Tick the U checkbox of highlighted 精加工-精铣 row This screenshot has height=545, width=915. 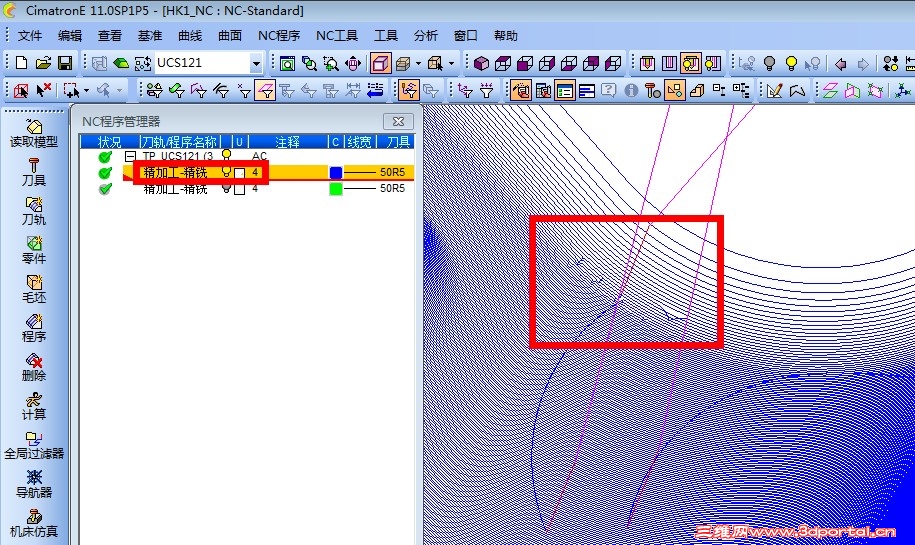239,173
